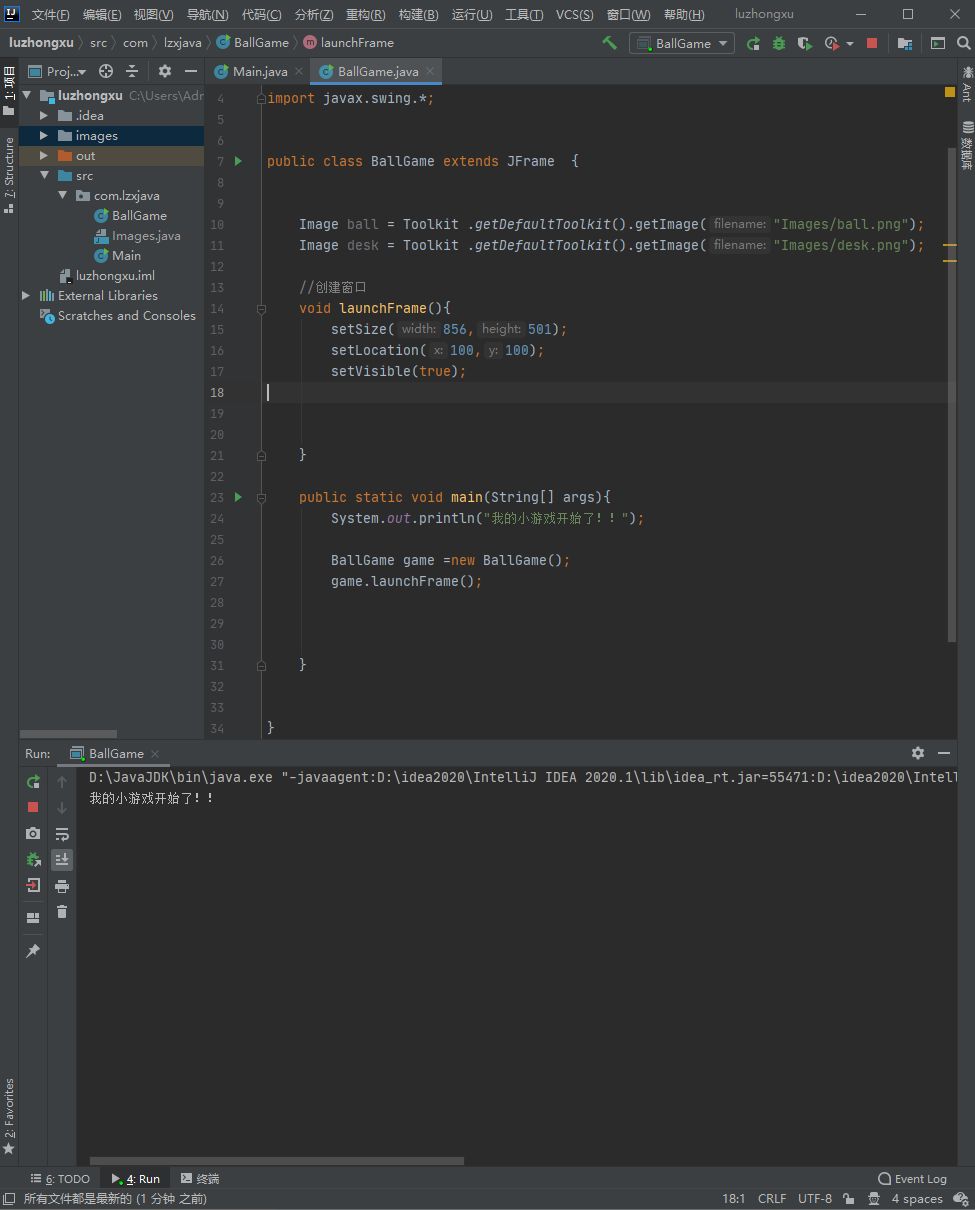Image resolution: width=975 pixels, height=1210 pixels.
Task: Dump threads with the camera icon
Action: tap(33, 833)
